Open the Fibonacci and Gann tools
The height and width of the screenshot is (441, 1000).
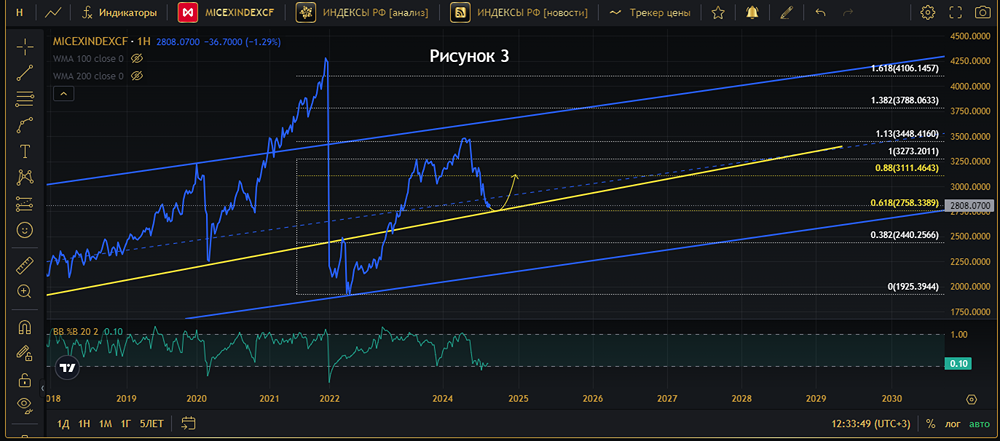tap(25, 99)
